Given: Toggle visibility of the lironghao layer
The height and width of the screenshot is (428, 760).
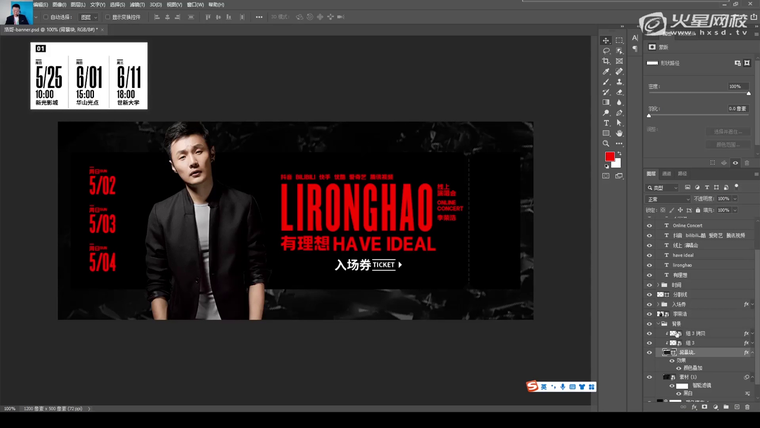Looking at the screenshot, I should tap(649, 265).
